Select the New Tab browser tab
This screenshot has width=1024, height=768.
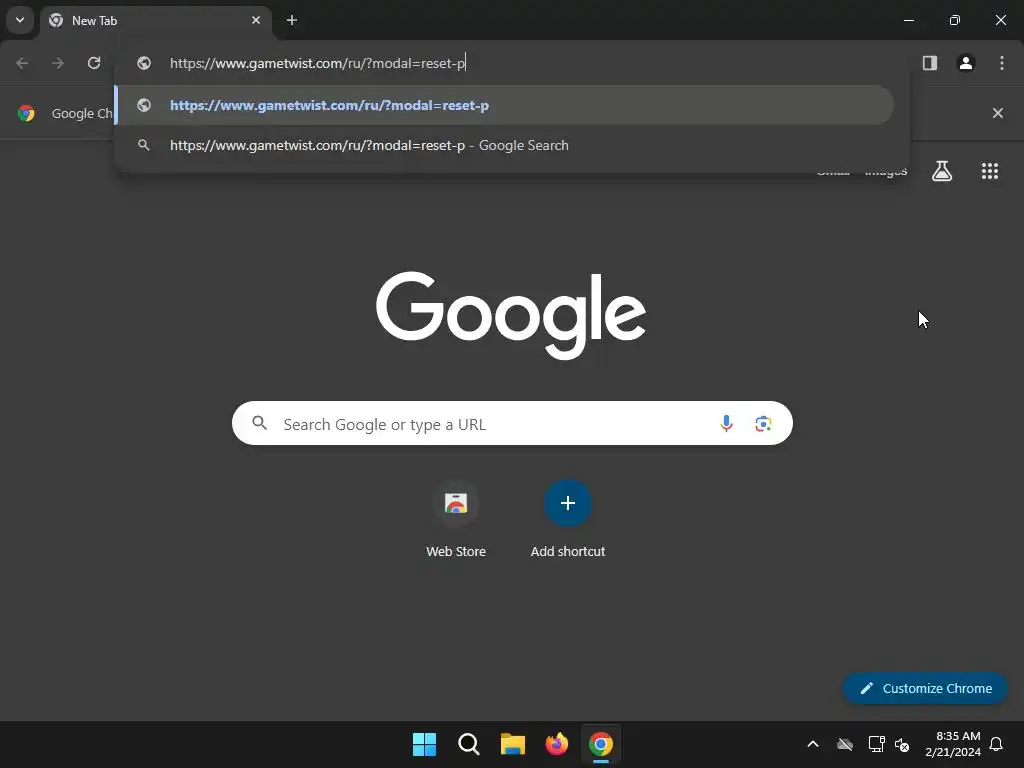pyautogui.click(x=155, y=20)
